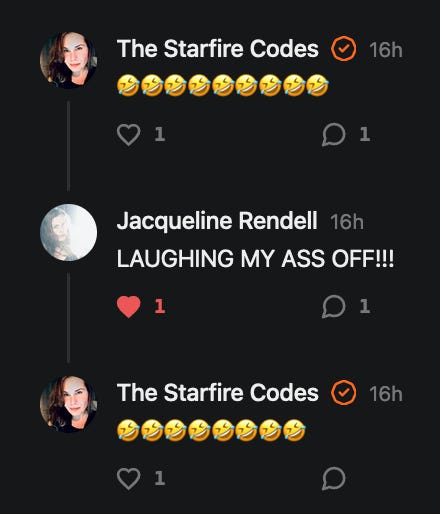The height and width of the screenshot is (514, 440).
Task: Reply to Jacqueline Rendell's comment
Action: (x=334, y=306)
